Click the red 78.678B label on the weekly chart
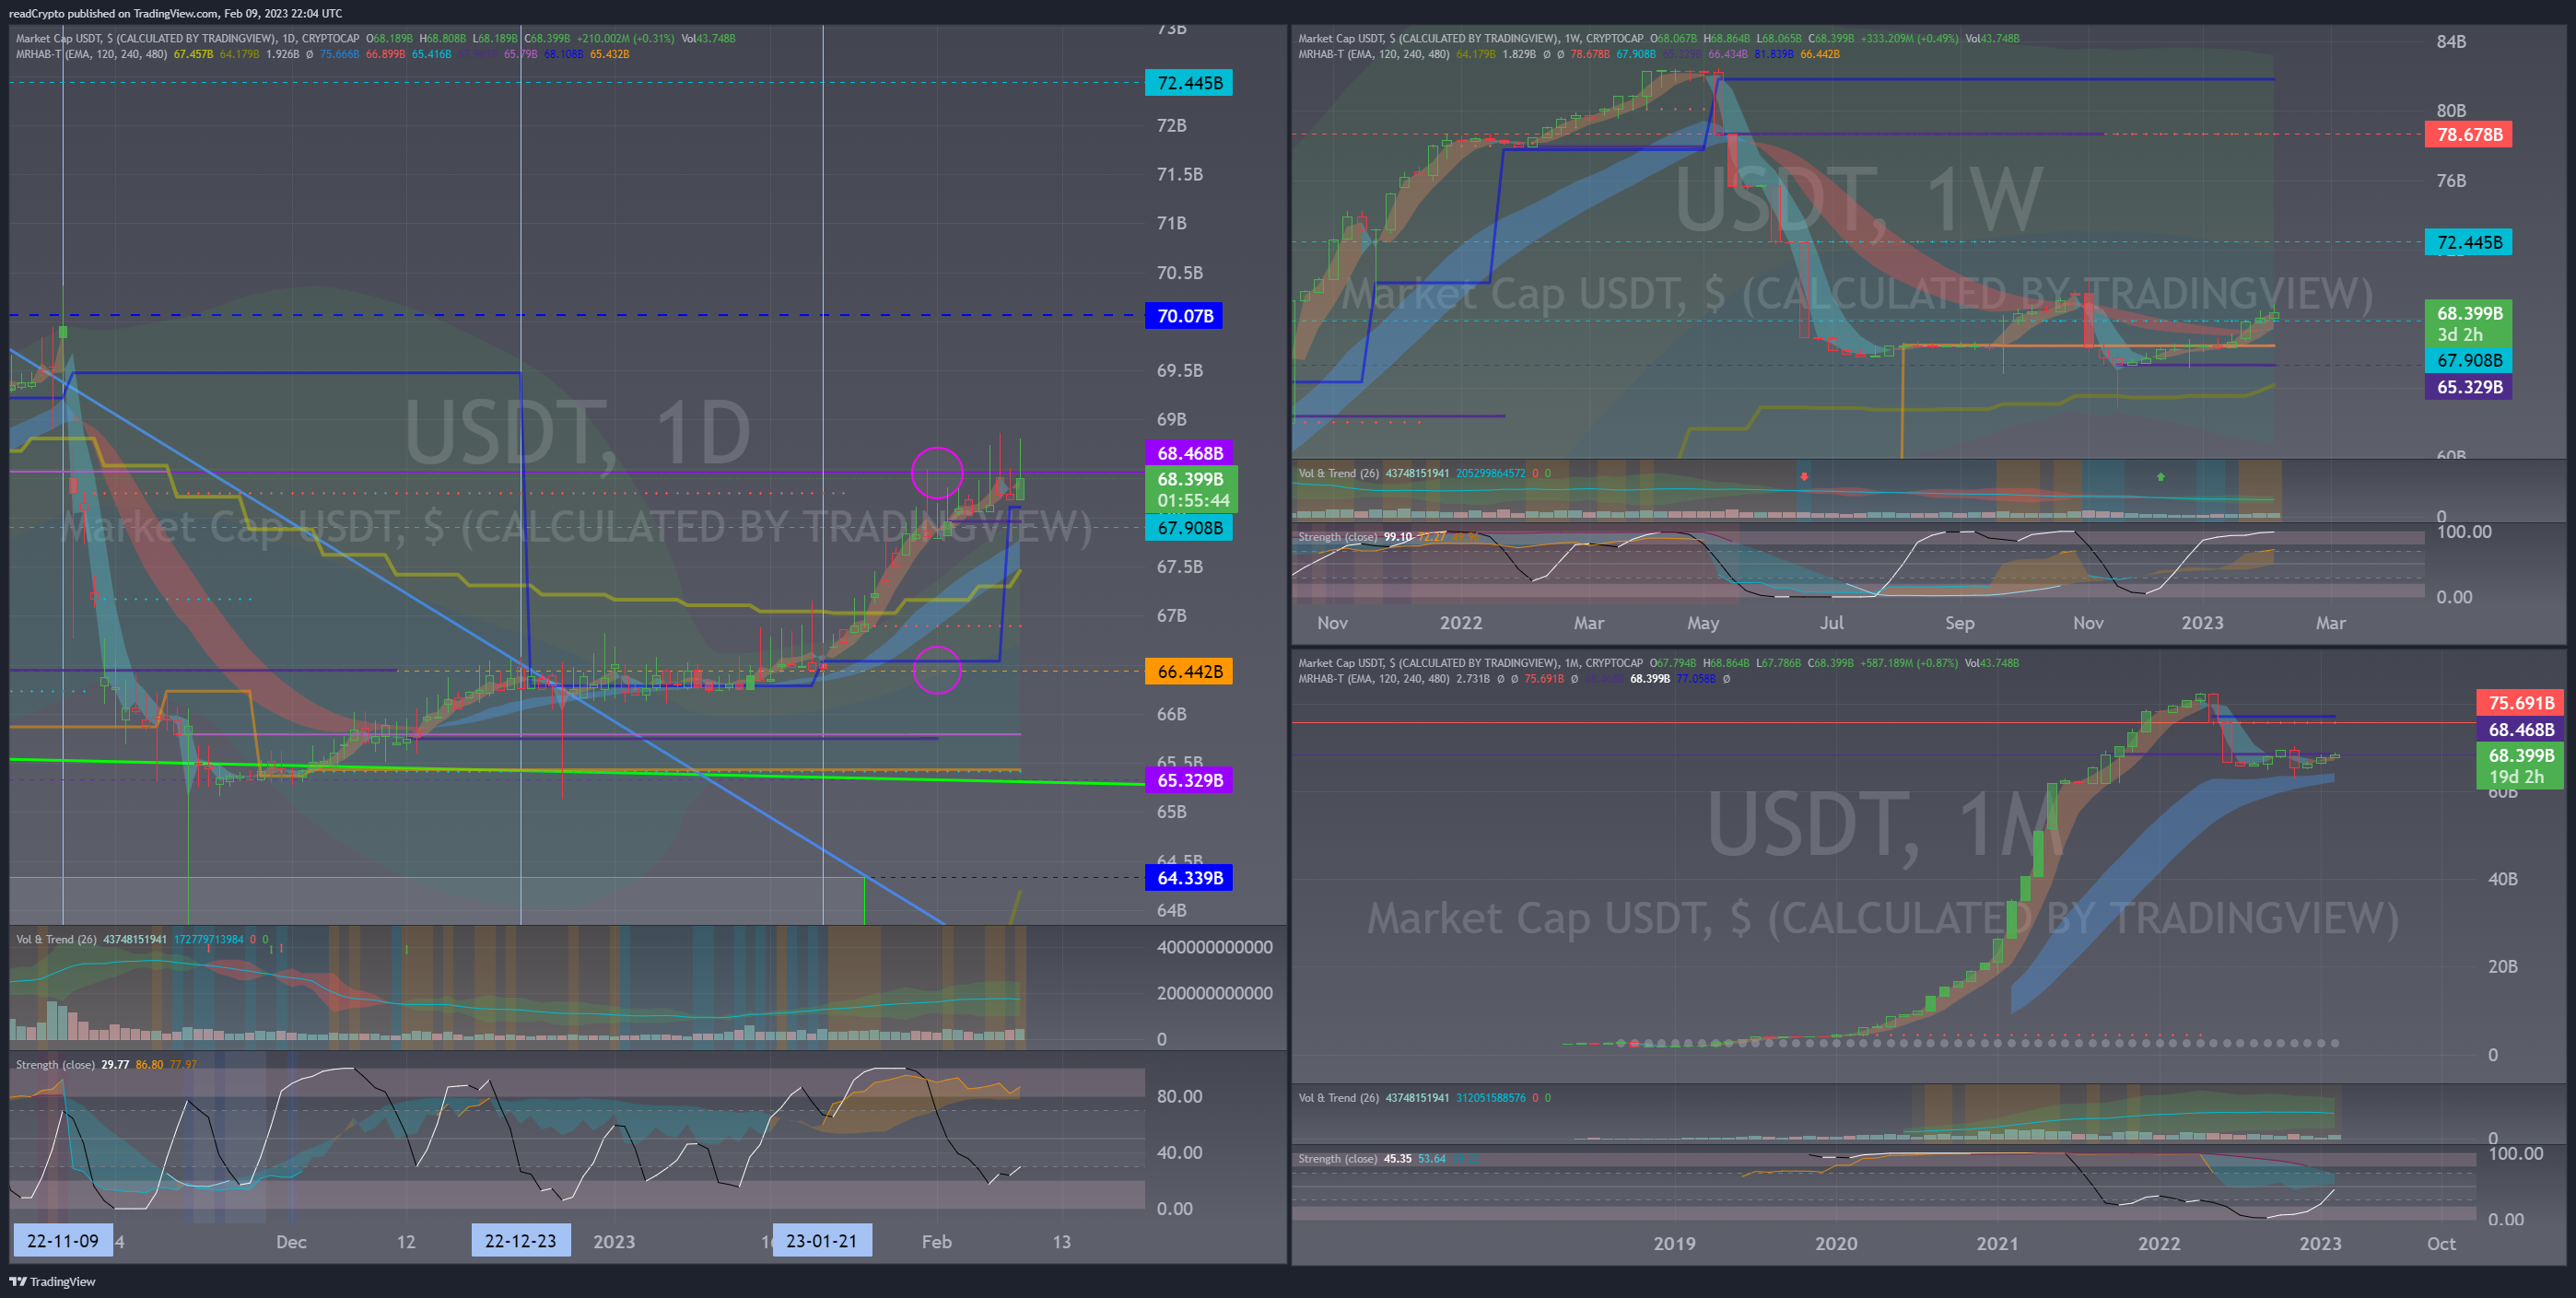The image size is (2576, 1298). click(x=2468, y=134)
